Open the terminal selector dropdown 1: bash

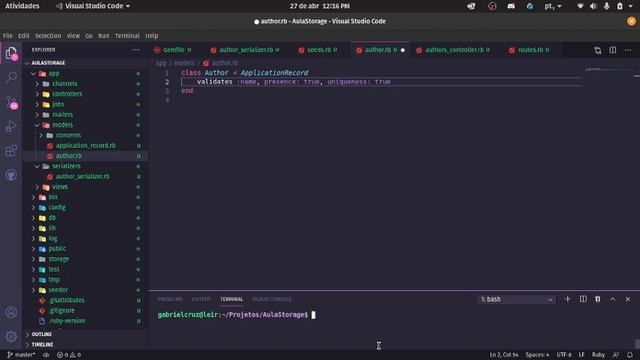[516, 299]
